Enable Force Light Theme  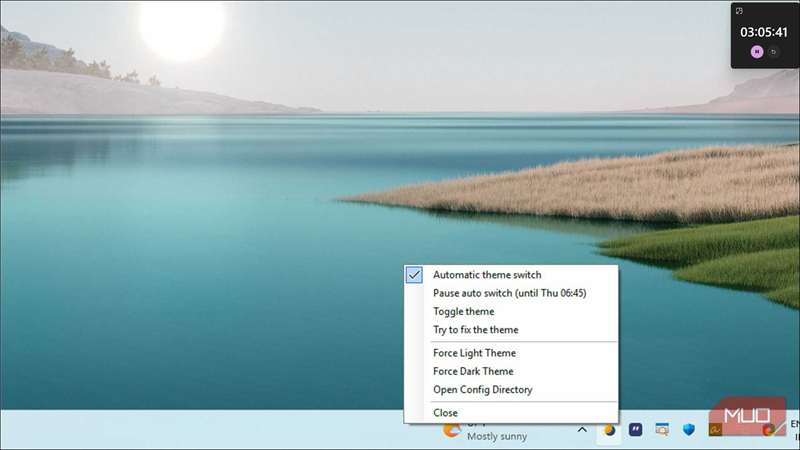click(x=474, y=353)
